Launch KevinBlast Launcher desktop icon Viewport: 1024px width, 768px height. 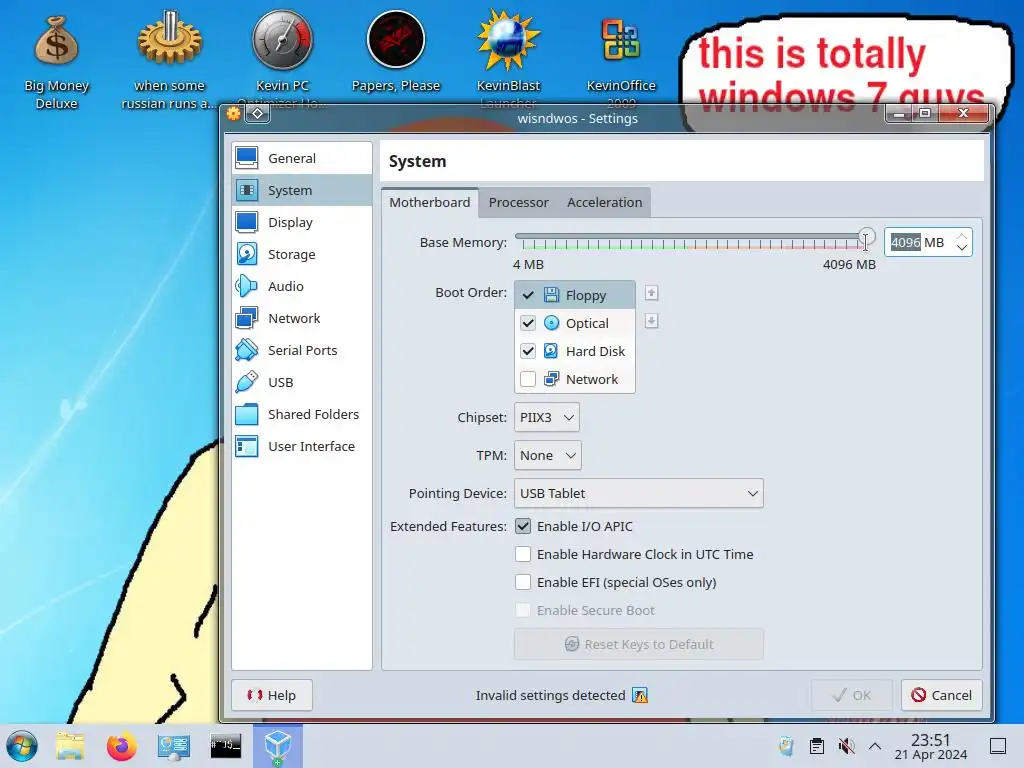tap(508, 60)
